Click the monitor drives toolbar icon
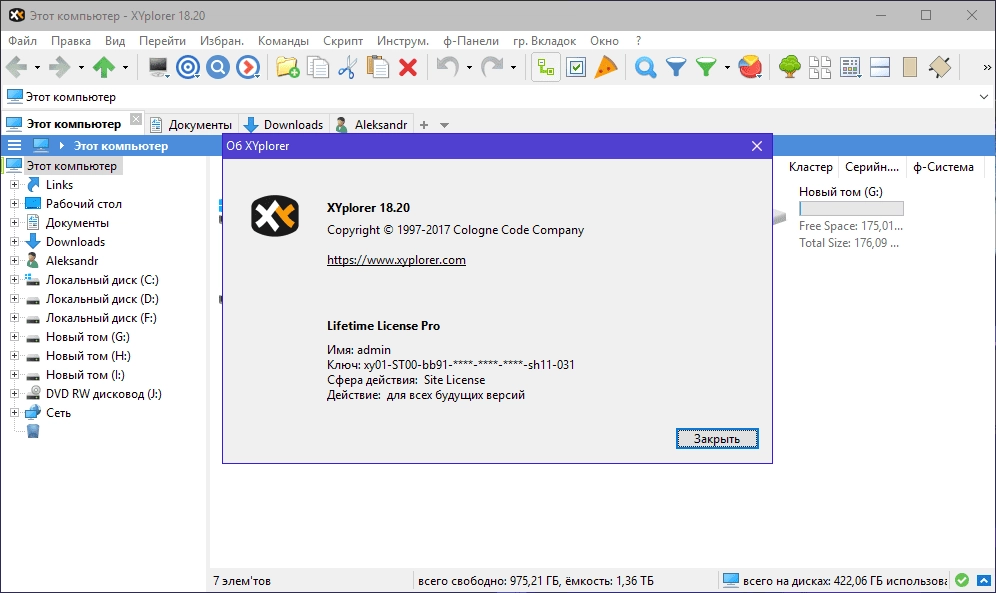The height and width of the screenshot is (593, 996). pos(158,67)
